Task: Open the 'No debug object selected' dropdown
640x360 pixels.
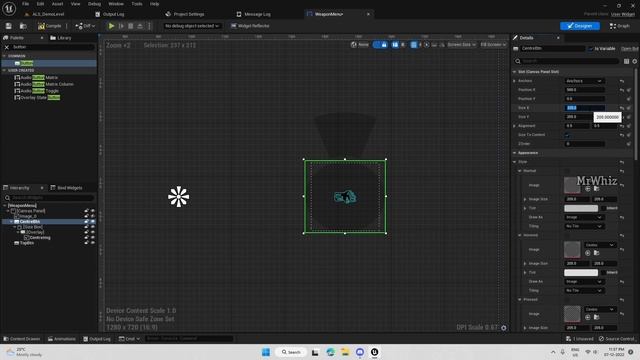Action: coord(192,26)
